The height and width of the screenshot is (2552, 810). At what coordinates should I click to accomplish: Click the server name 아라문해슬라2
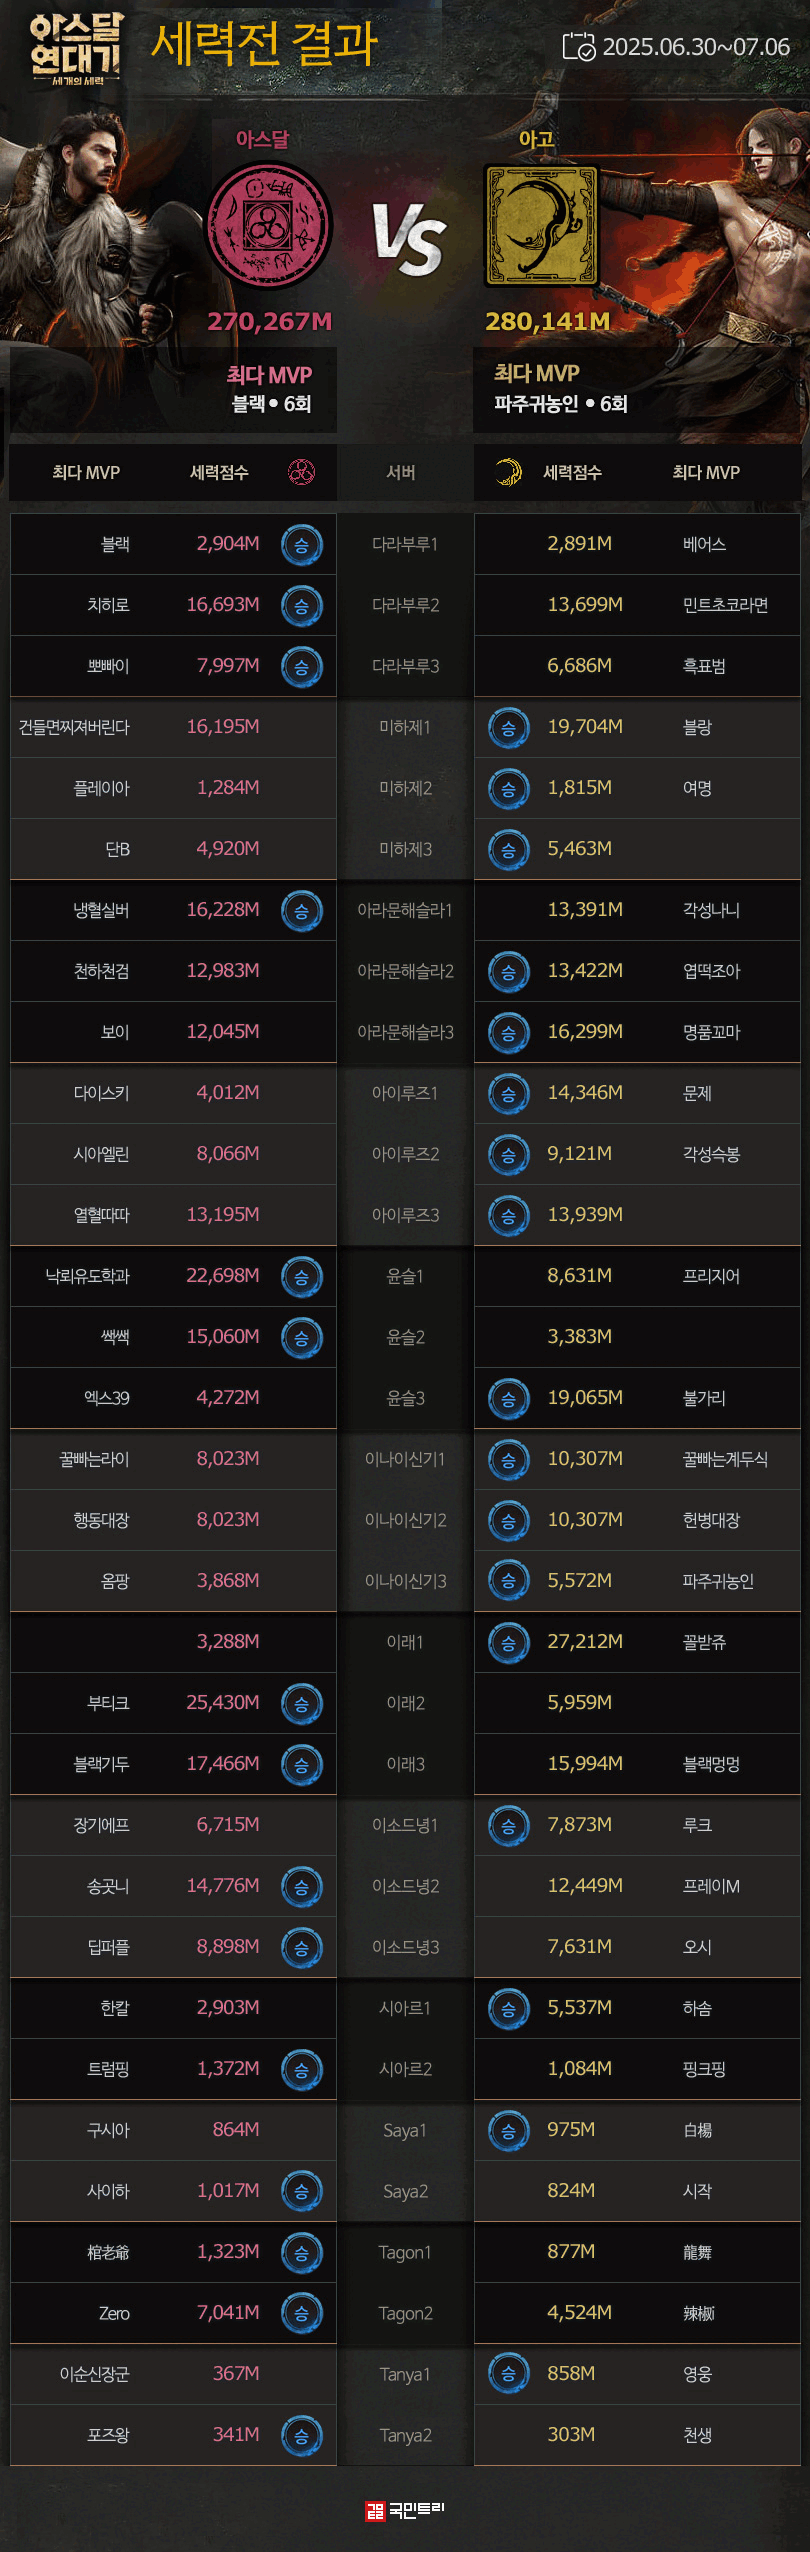click(x=405, y=971)
